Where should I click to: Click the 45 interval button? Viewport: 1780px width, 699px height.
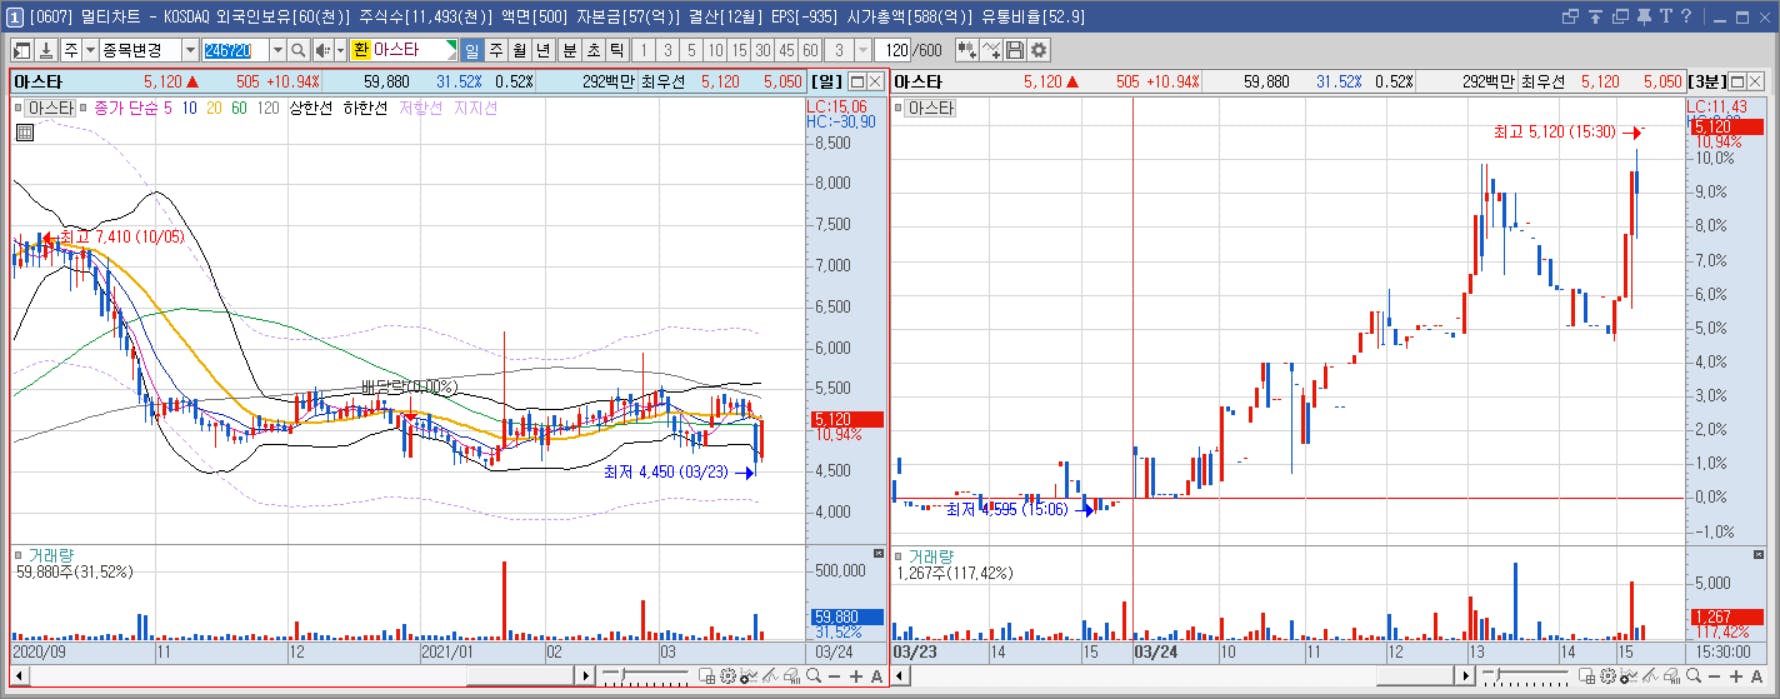click(786, 50)
